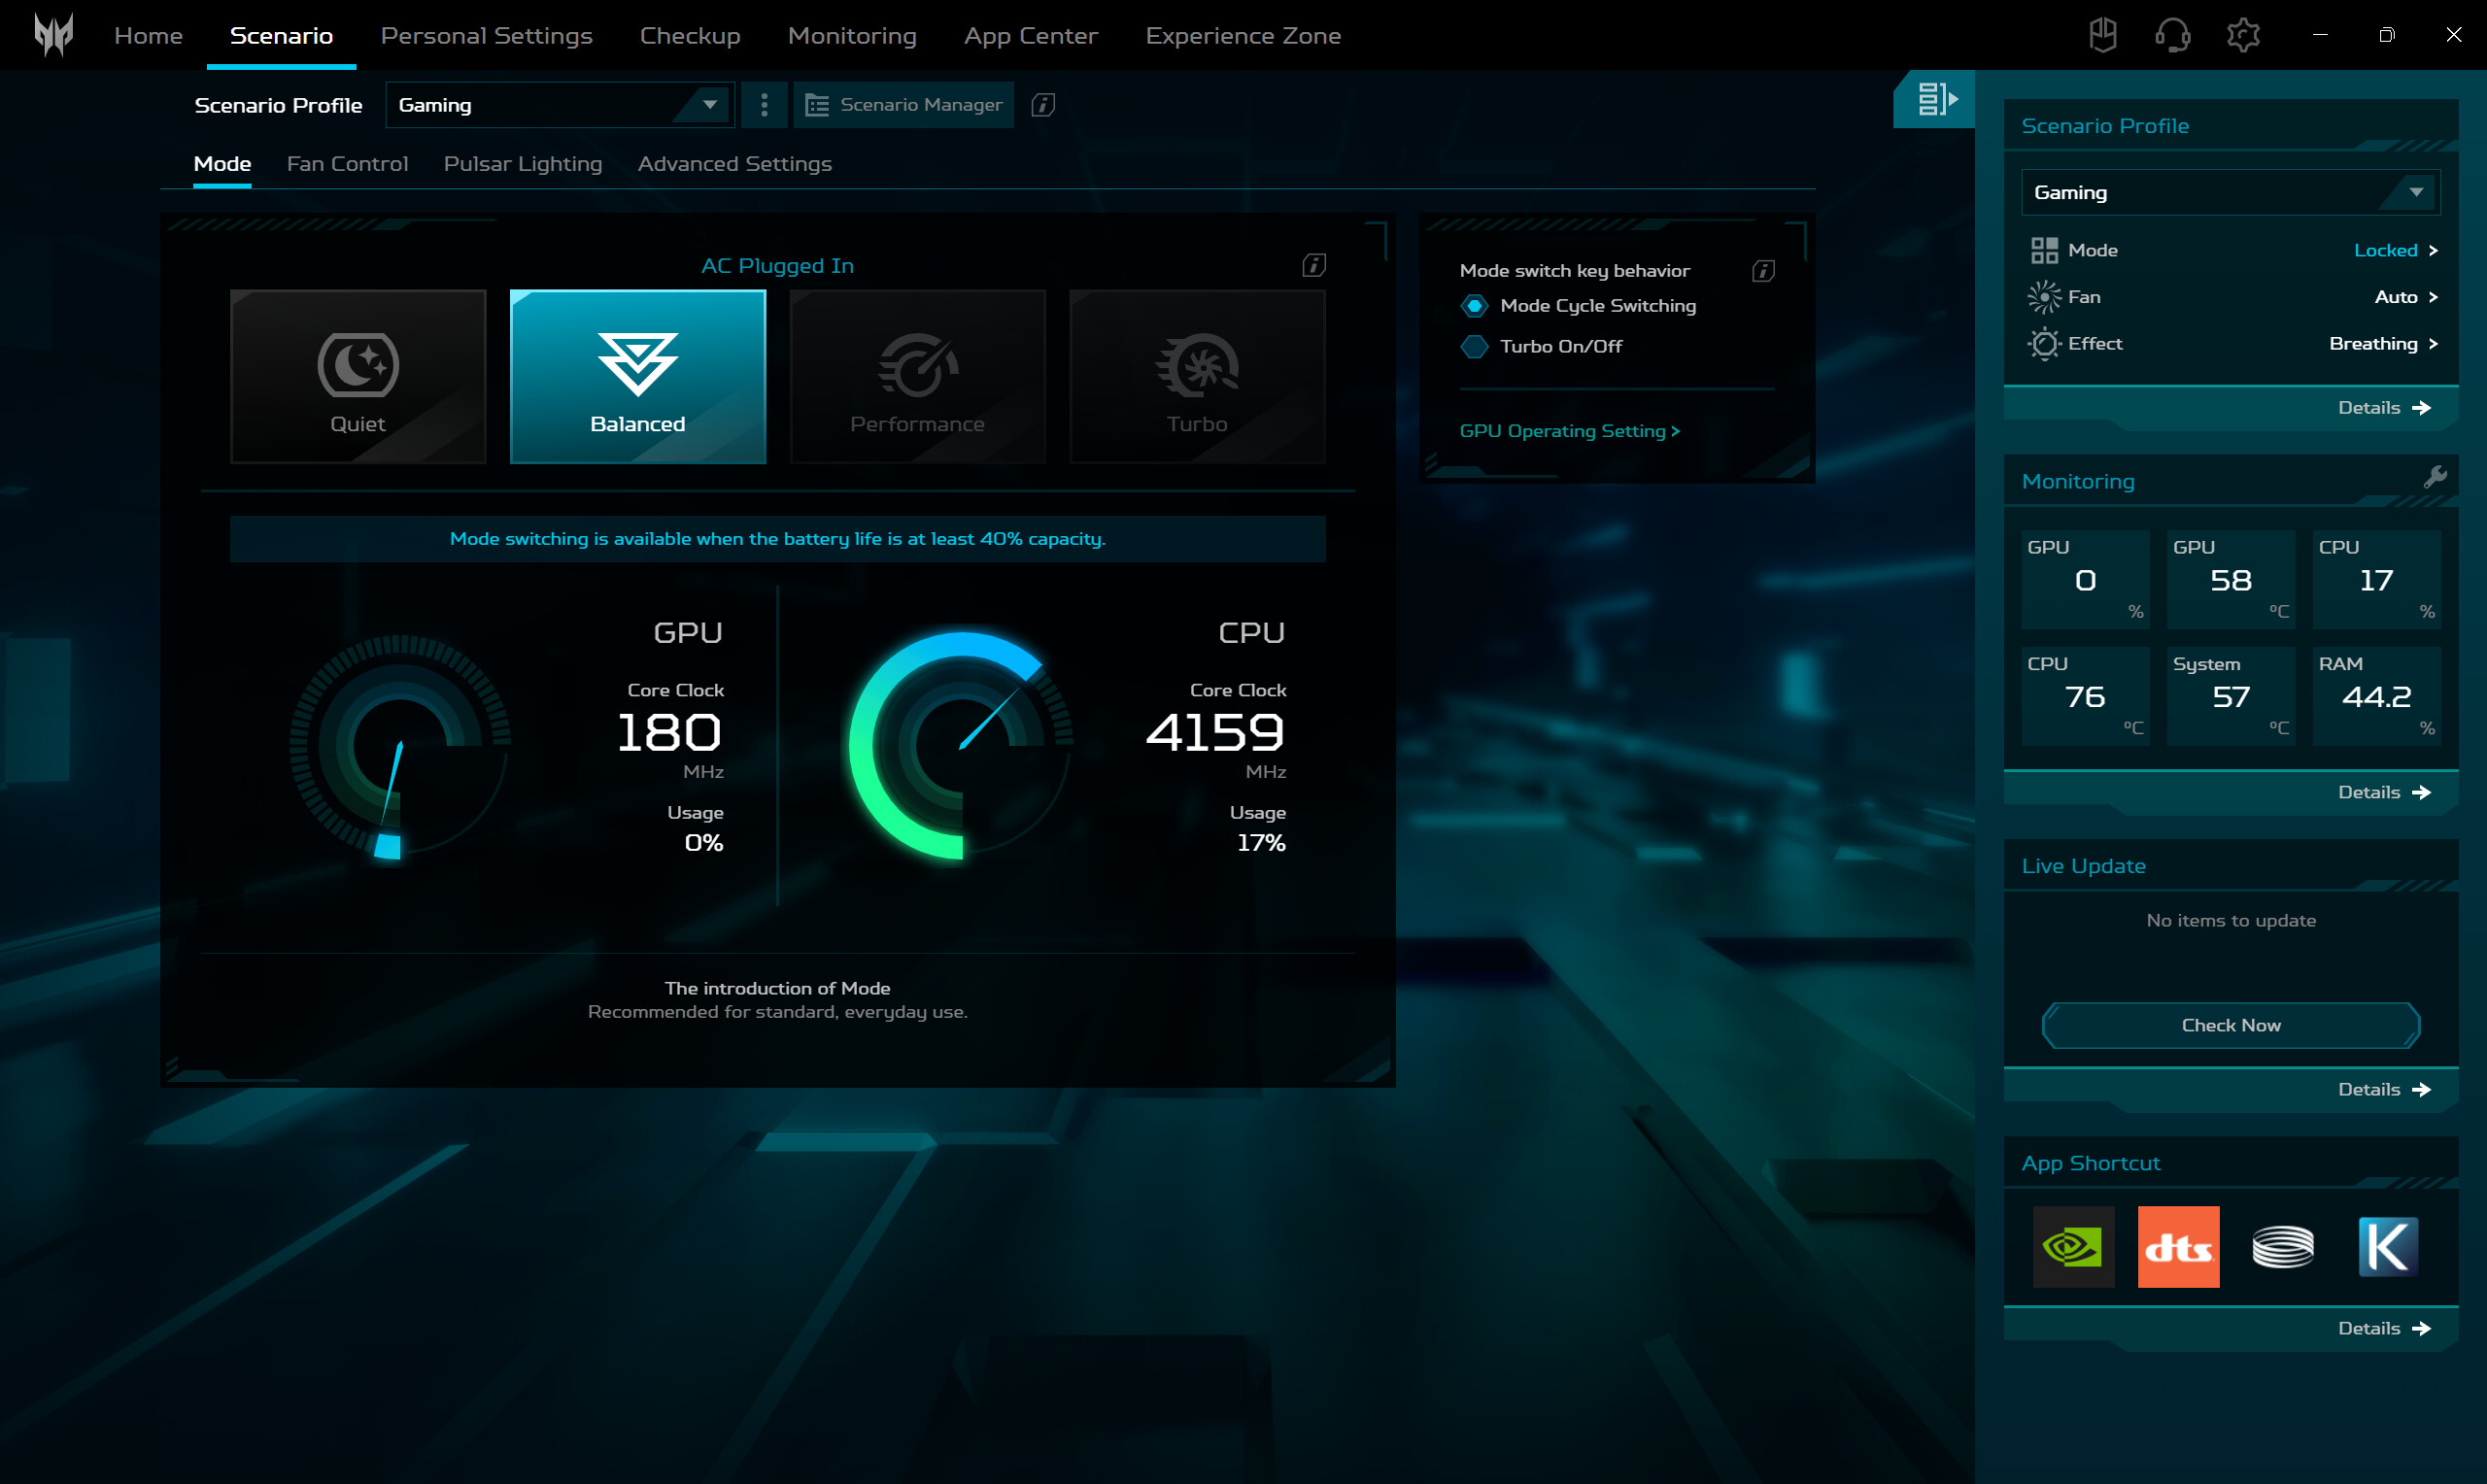The image size is (2487, 1484).
Task: Click Check Now under Live Update
Action: (2229, 1025)
